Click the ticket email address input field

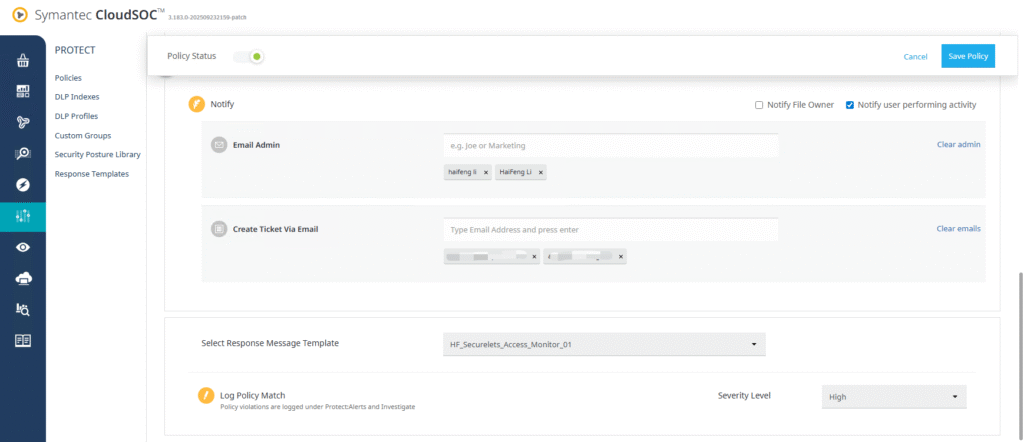[610, 230]
